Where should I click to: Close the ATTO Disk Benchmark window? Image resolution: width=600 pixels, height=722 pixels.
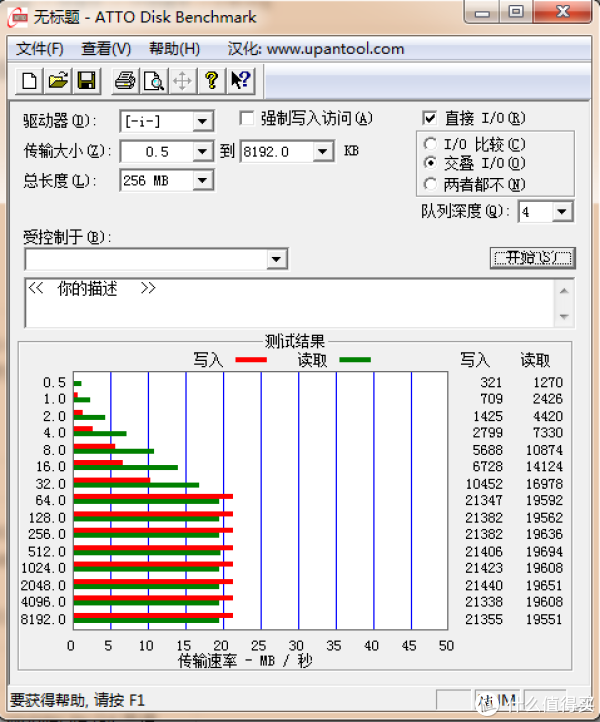click(x=562, y=12)
